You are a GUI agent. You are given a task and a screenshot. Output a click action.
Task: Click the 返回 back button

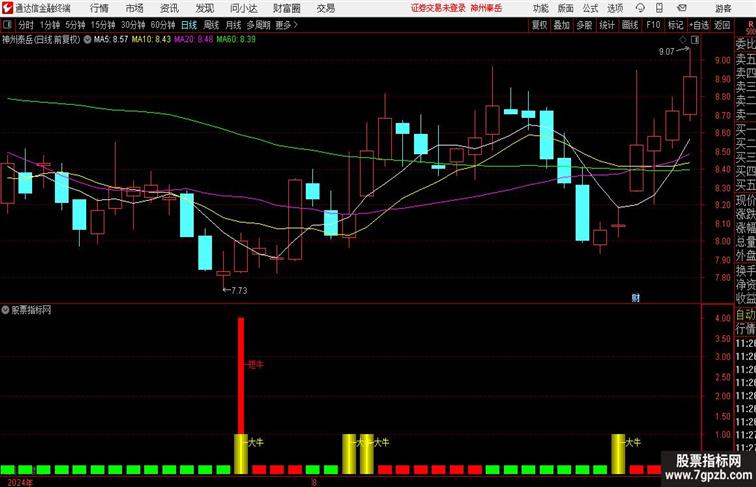coord(722,25)
